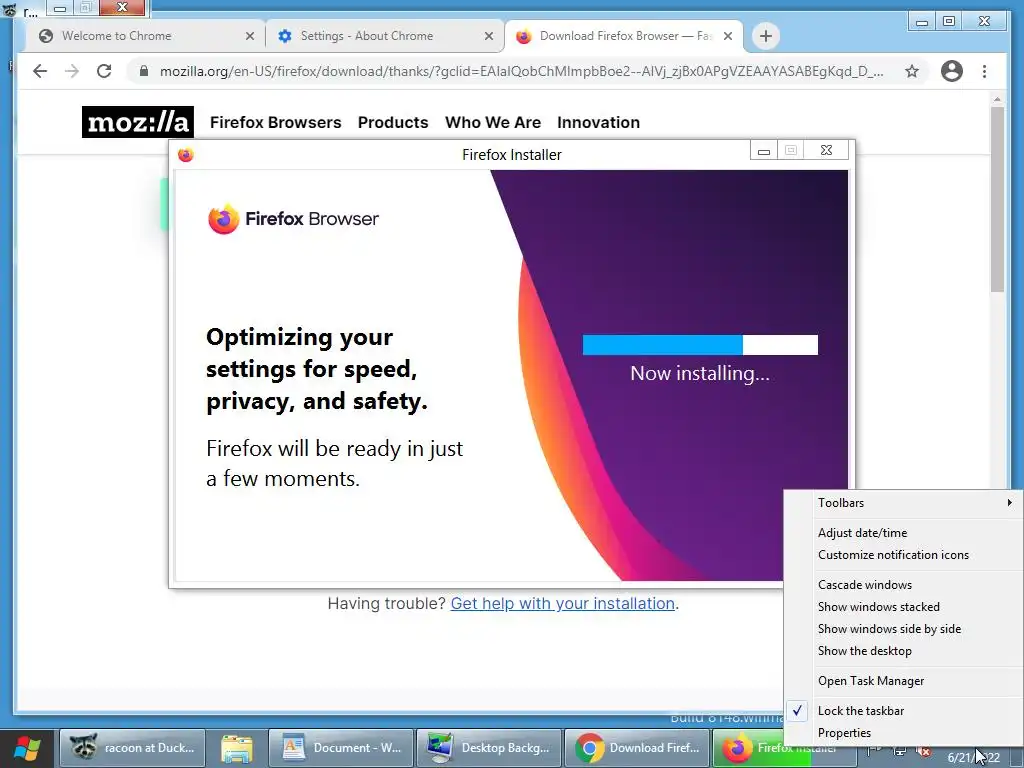
Task: Switch to Settings - About Chrome tab
Action: (x=384, y=36)
